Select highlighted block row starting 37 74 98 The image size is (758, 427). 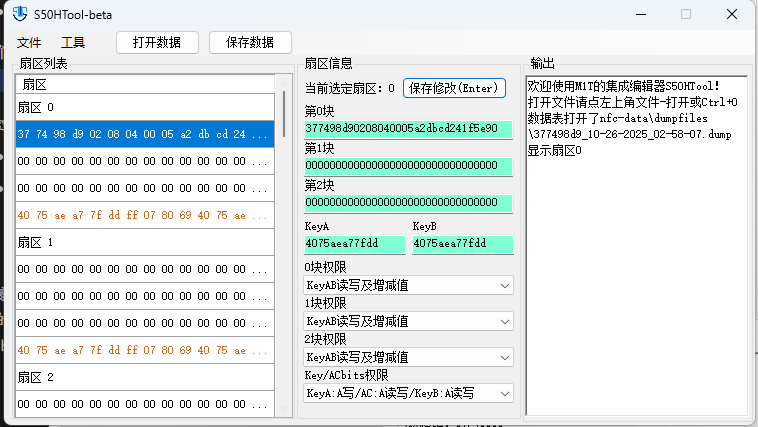click(143, 134)
